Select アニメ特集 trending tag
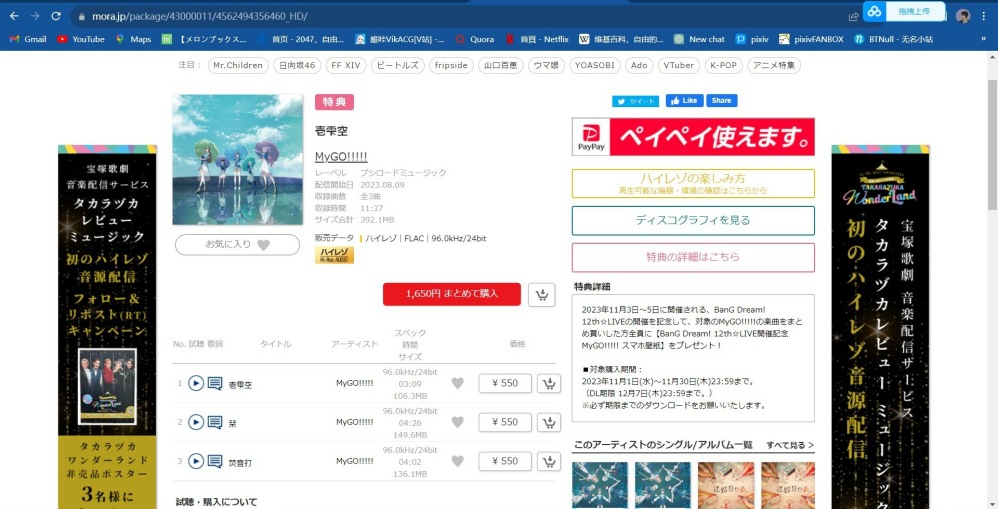 coord(774,66)
